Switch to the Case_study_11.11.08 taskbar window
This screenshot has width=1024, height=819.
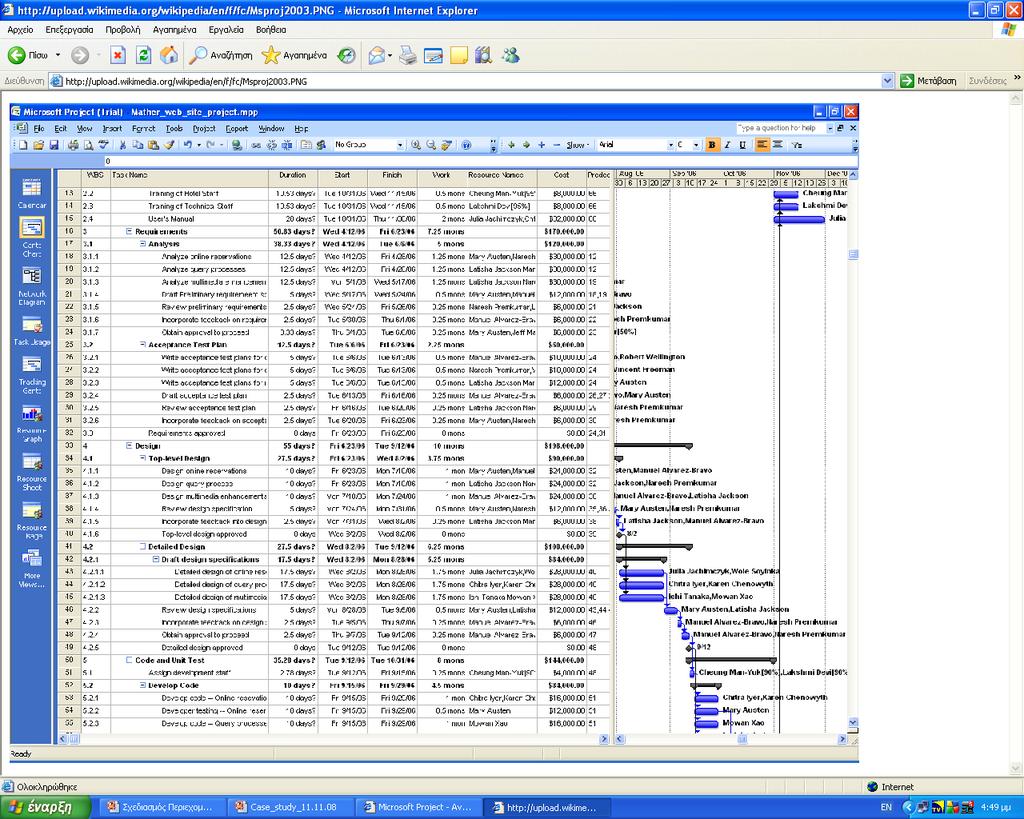[x=291, y=807]
